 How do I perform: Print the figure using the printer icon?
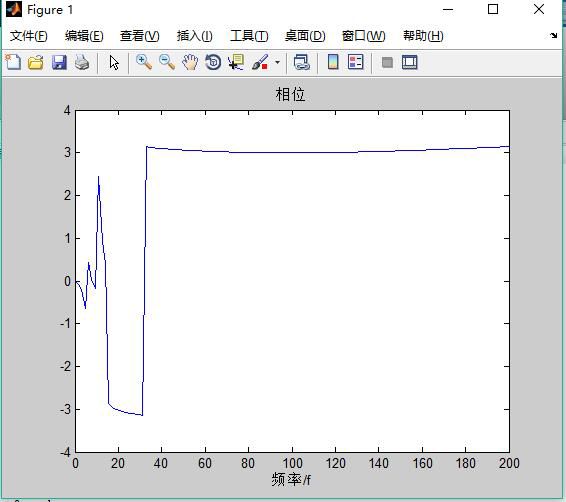(82, 62)
